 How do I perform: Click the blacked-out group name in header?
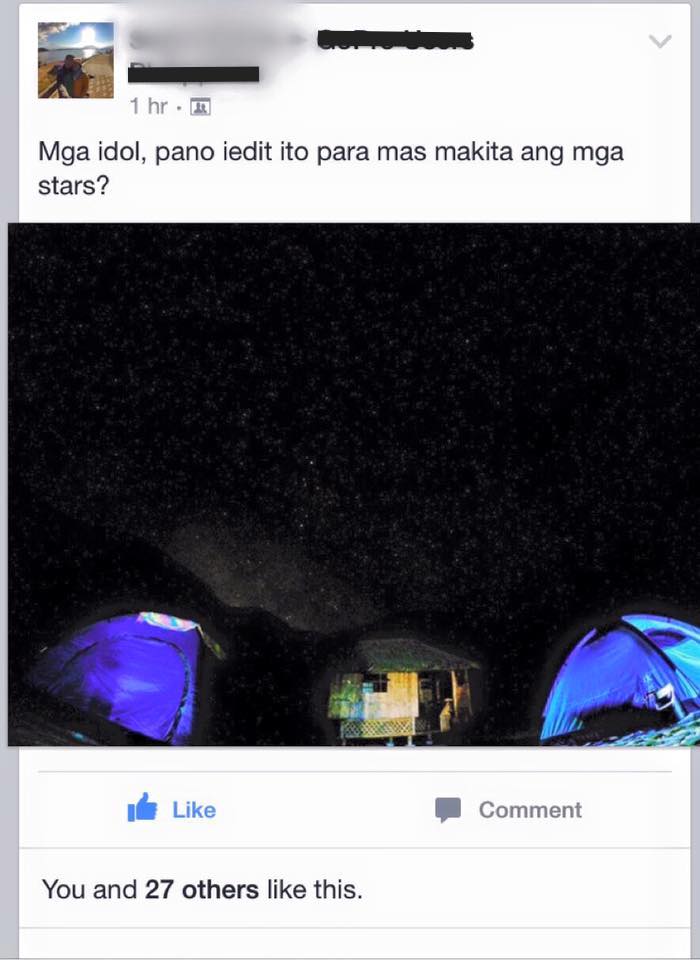(x=395, y=40)
